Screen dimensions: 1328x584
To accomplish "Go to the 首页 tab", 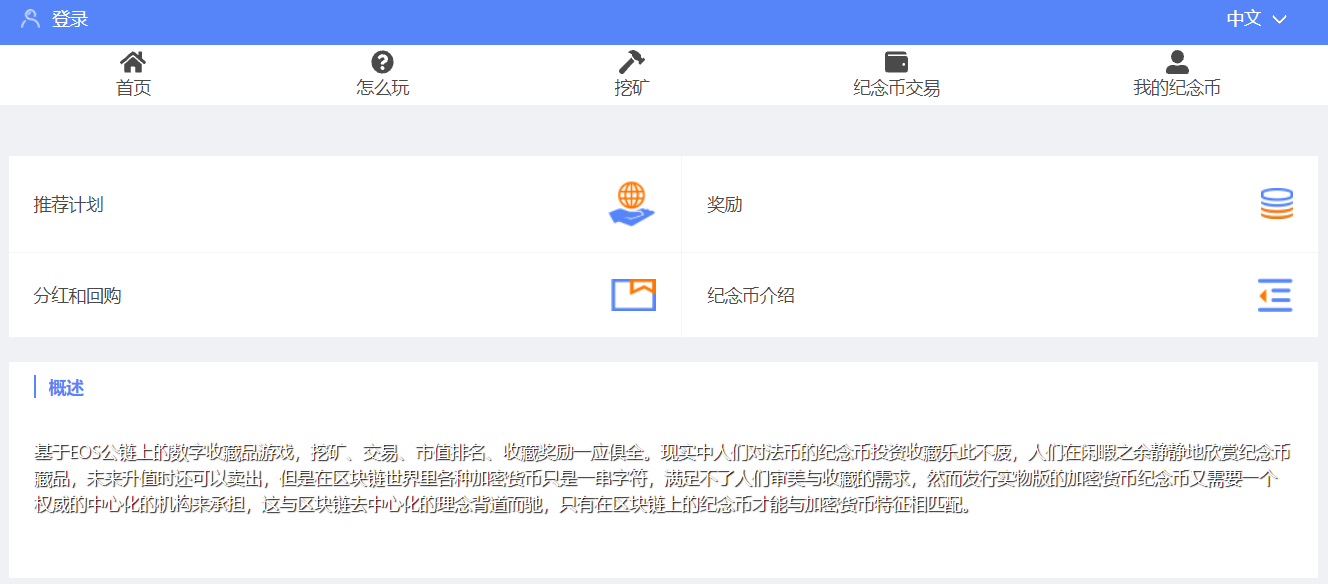I will point(133,88).
